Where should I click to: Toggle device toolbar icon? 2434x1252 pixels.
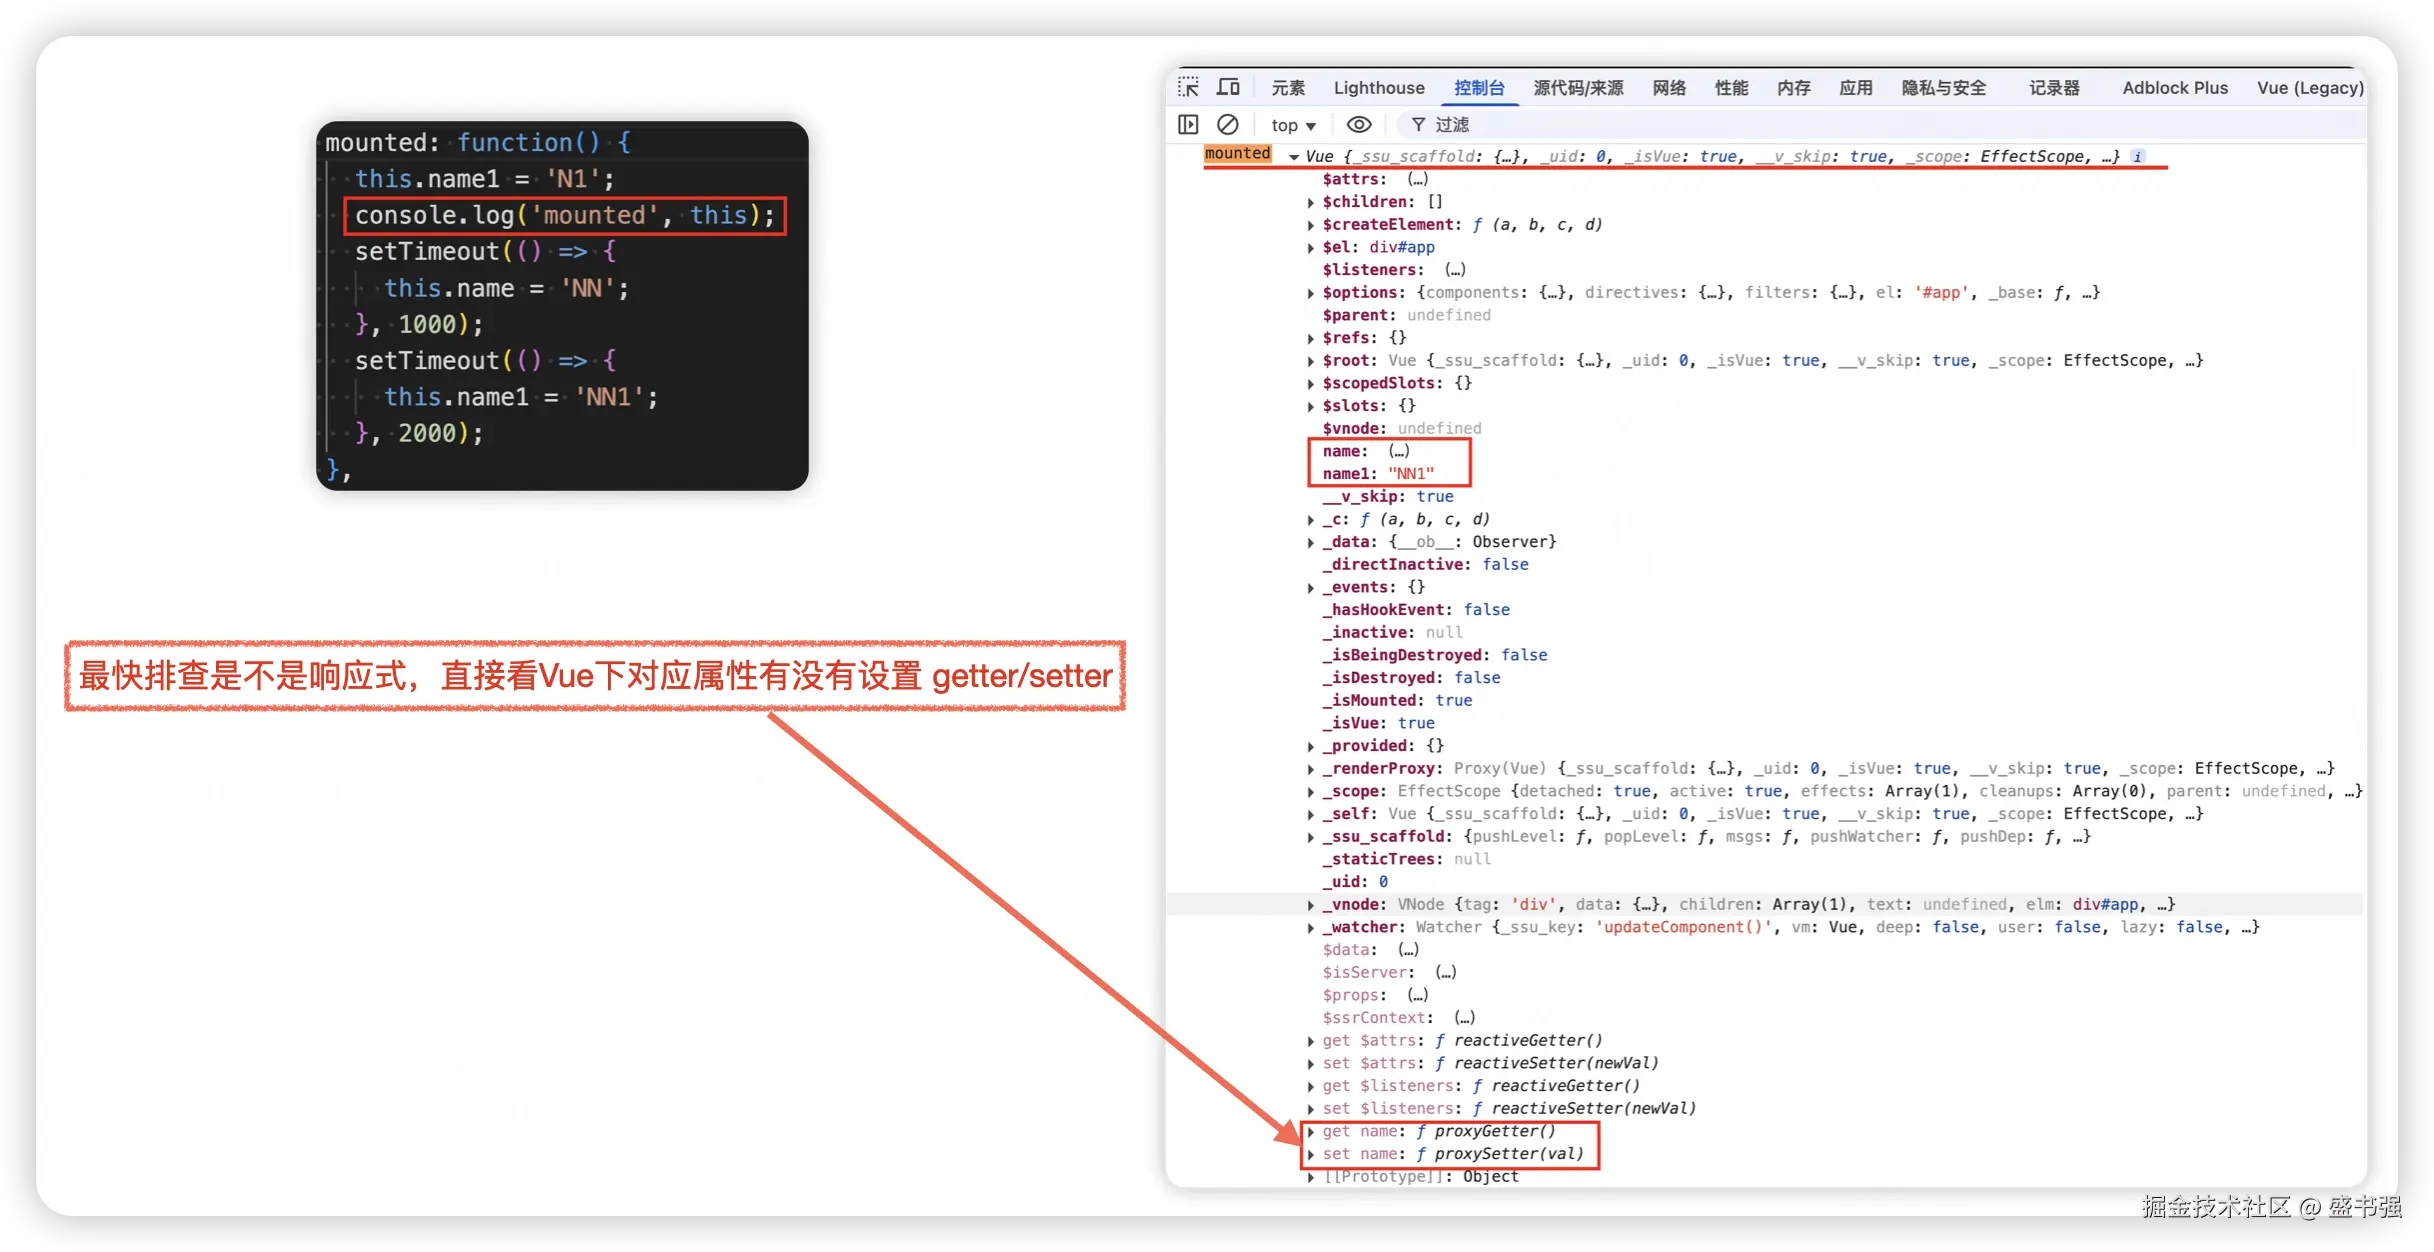coord(1228,88)
